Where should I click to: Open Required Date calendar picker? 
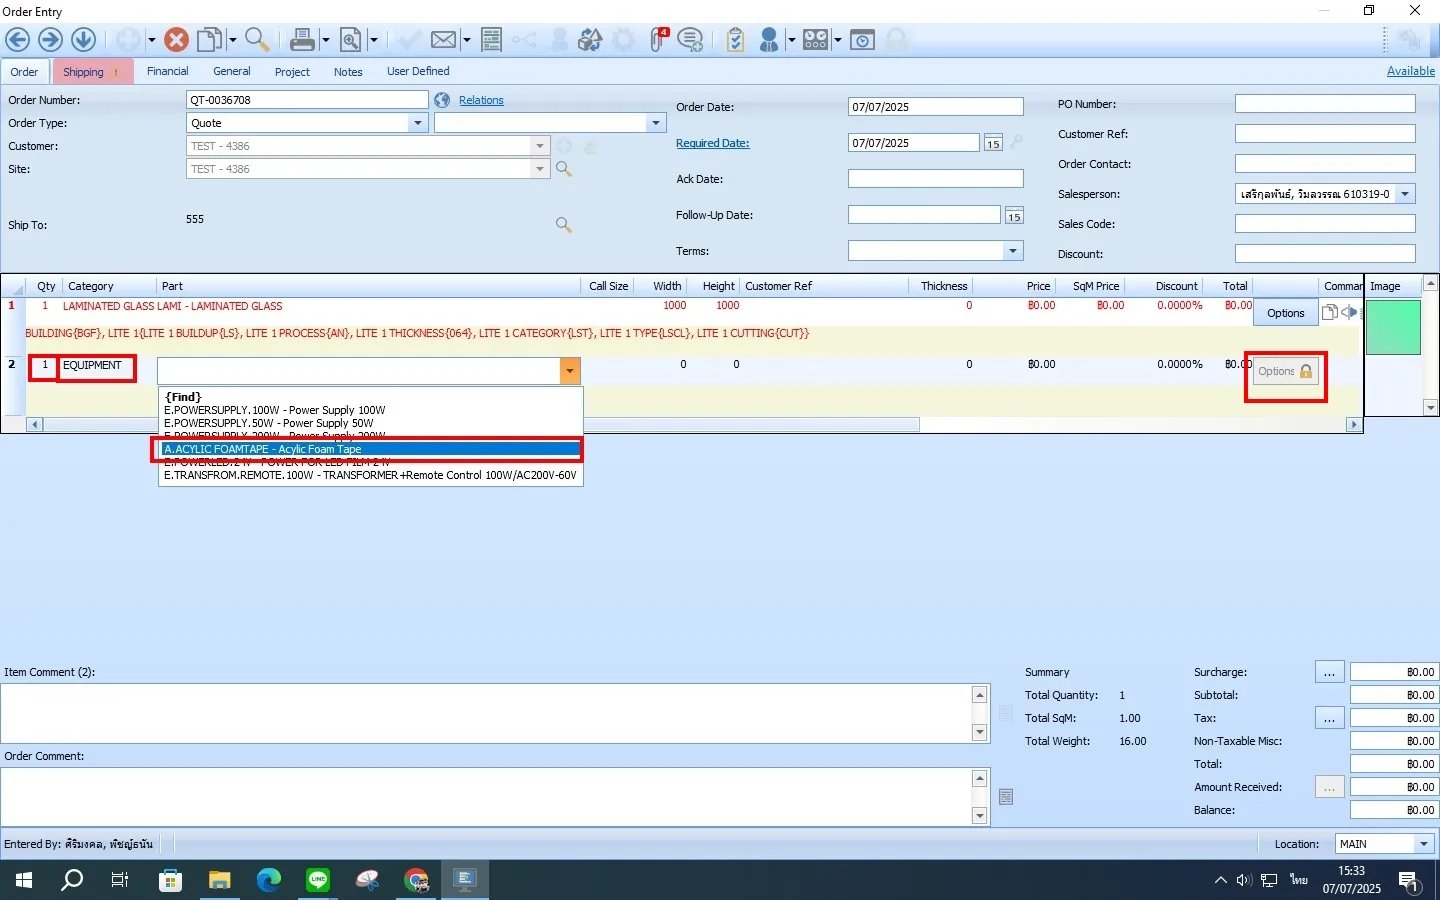click(993, 143)
